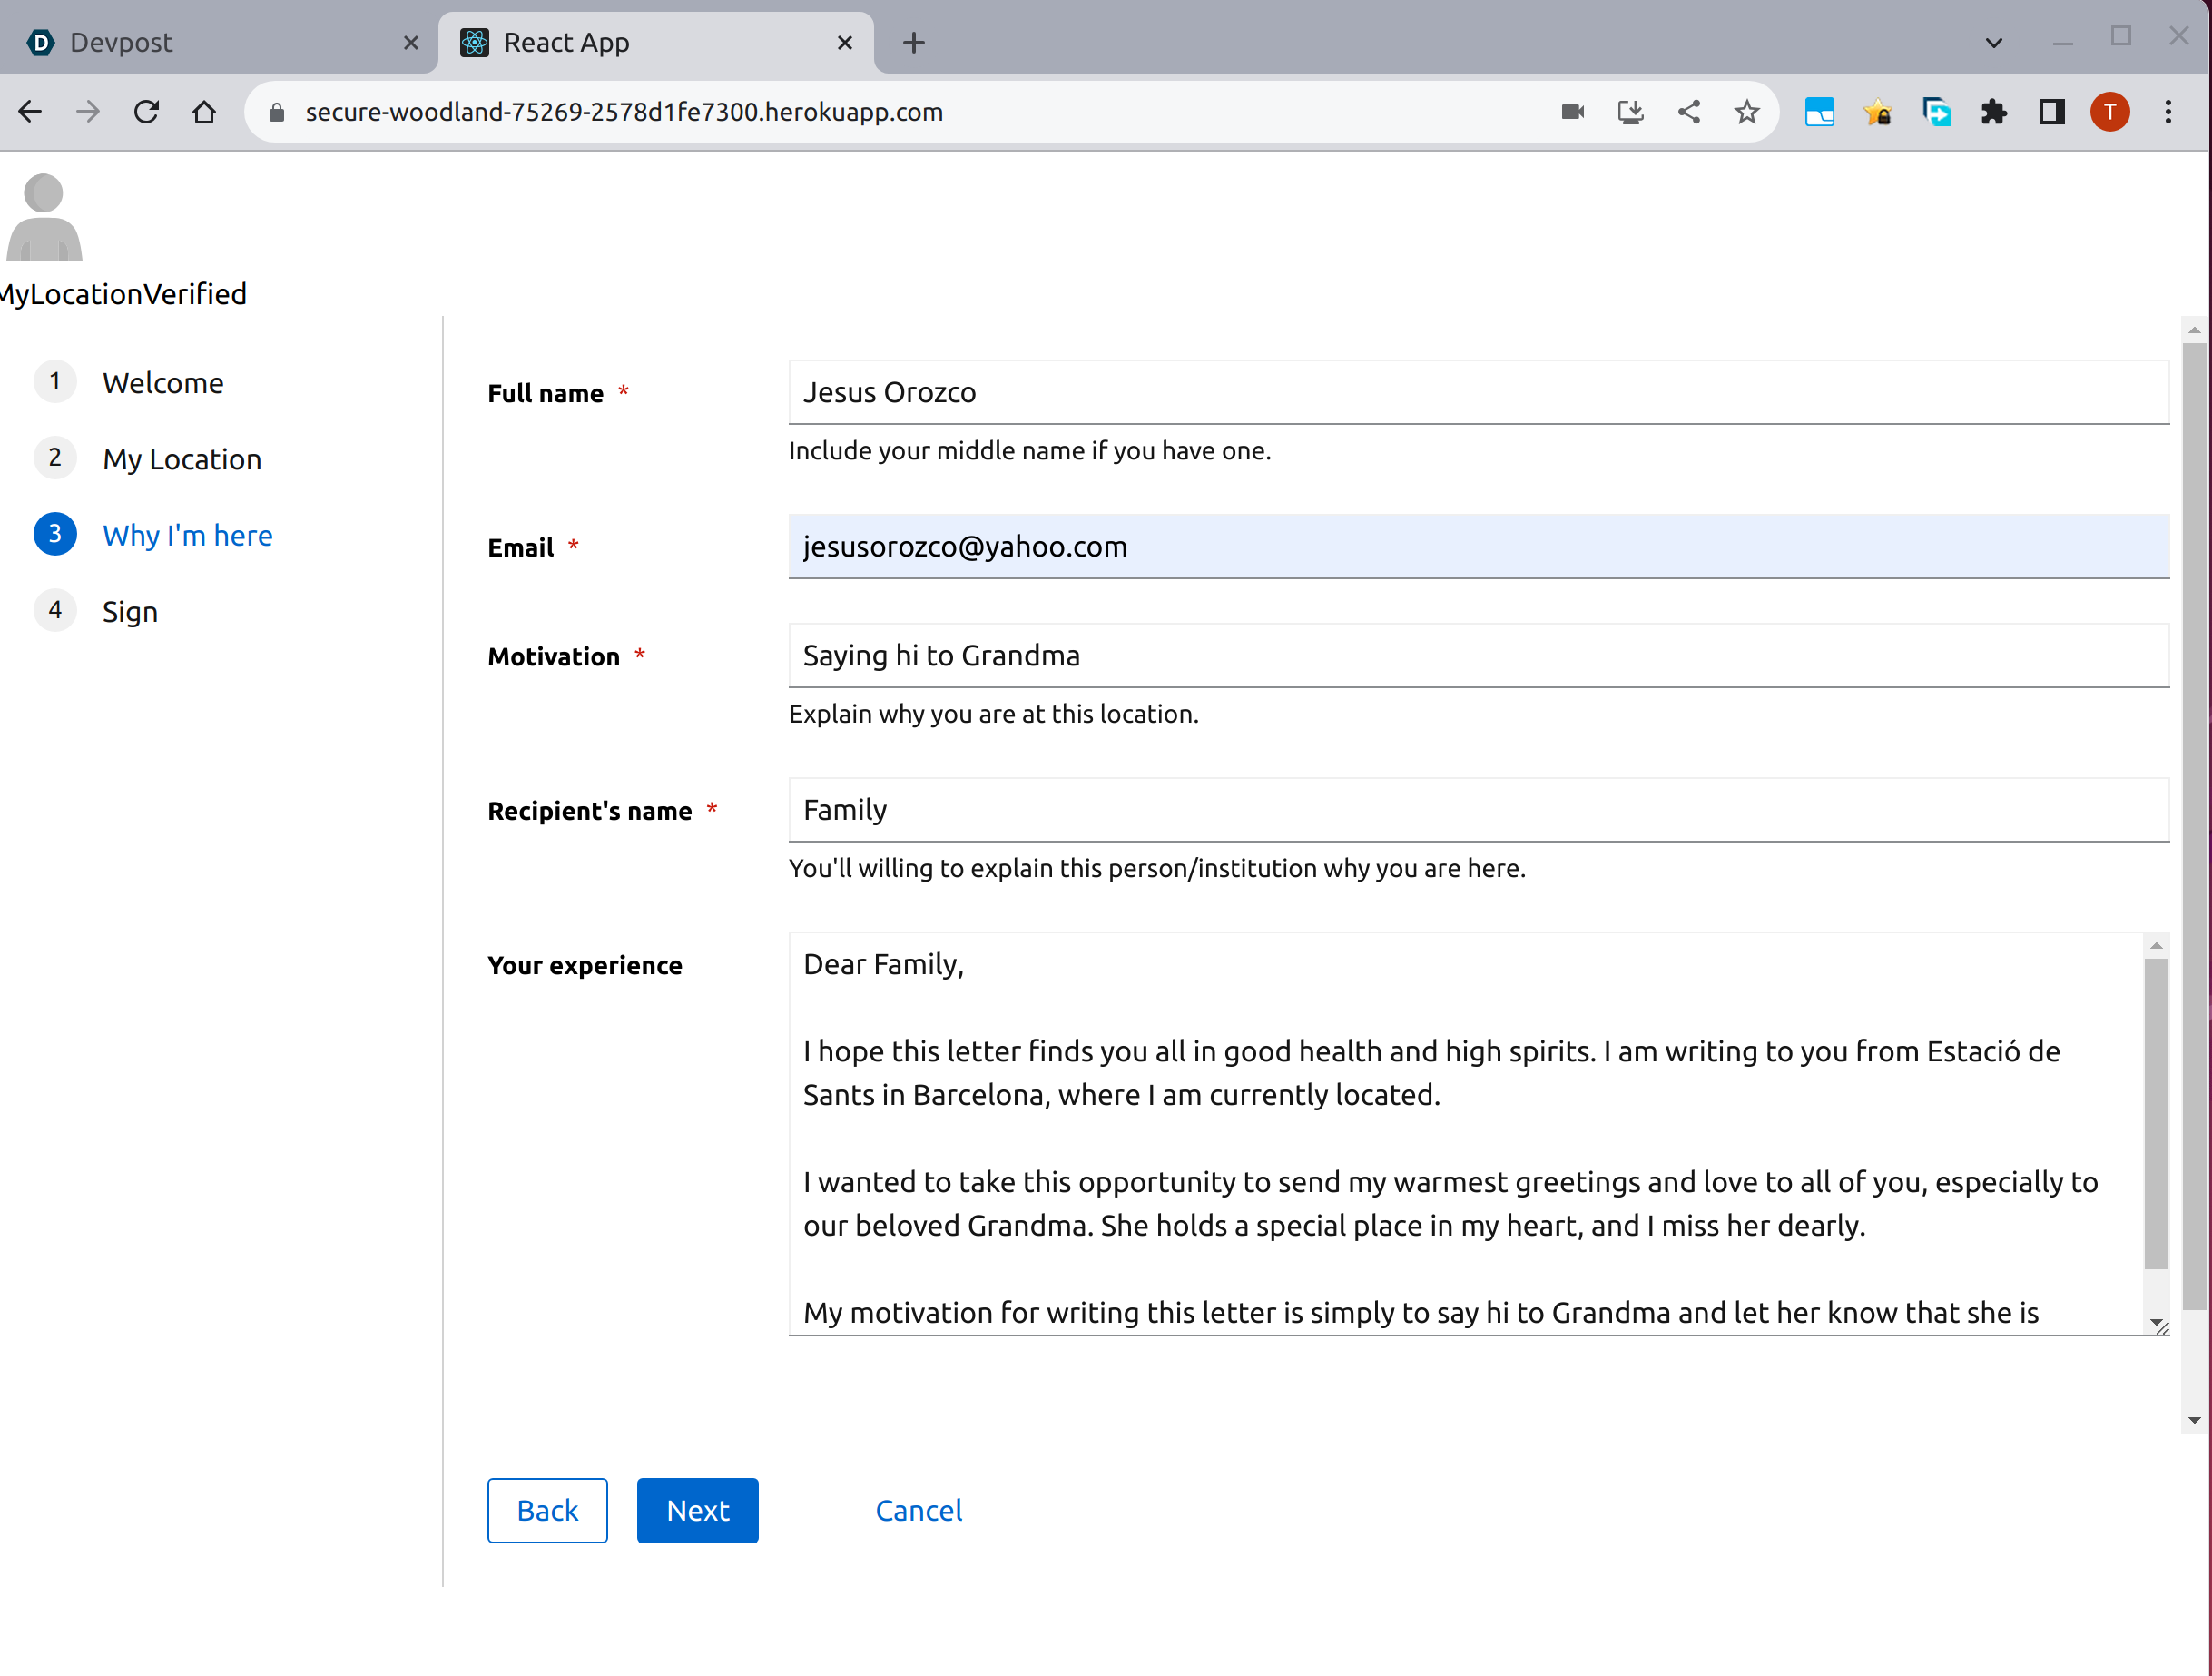Click the install app download icon
The height and width of the screenshot is (1676, 2212).
click(x=1630, y=112)
